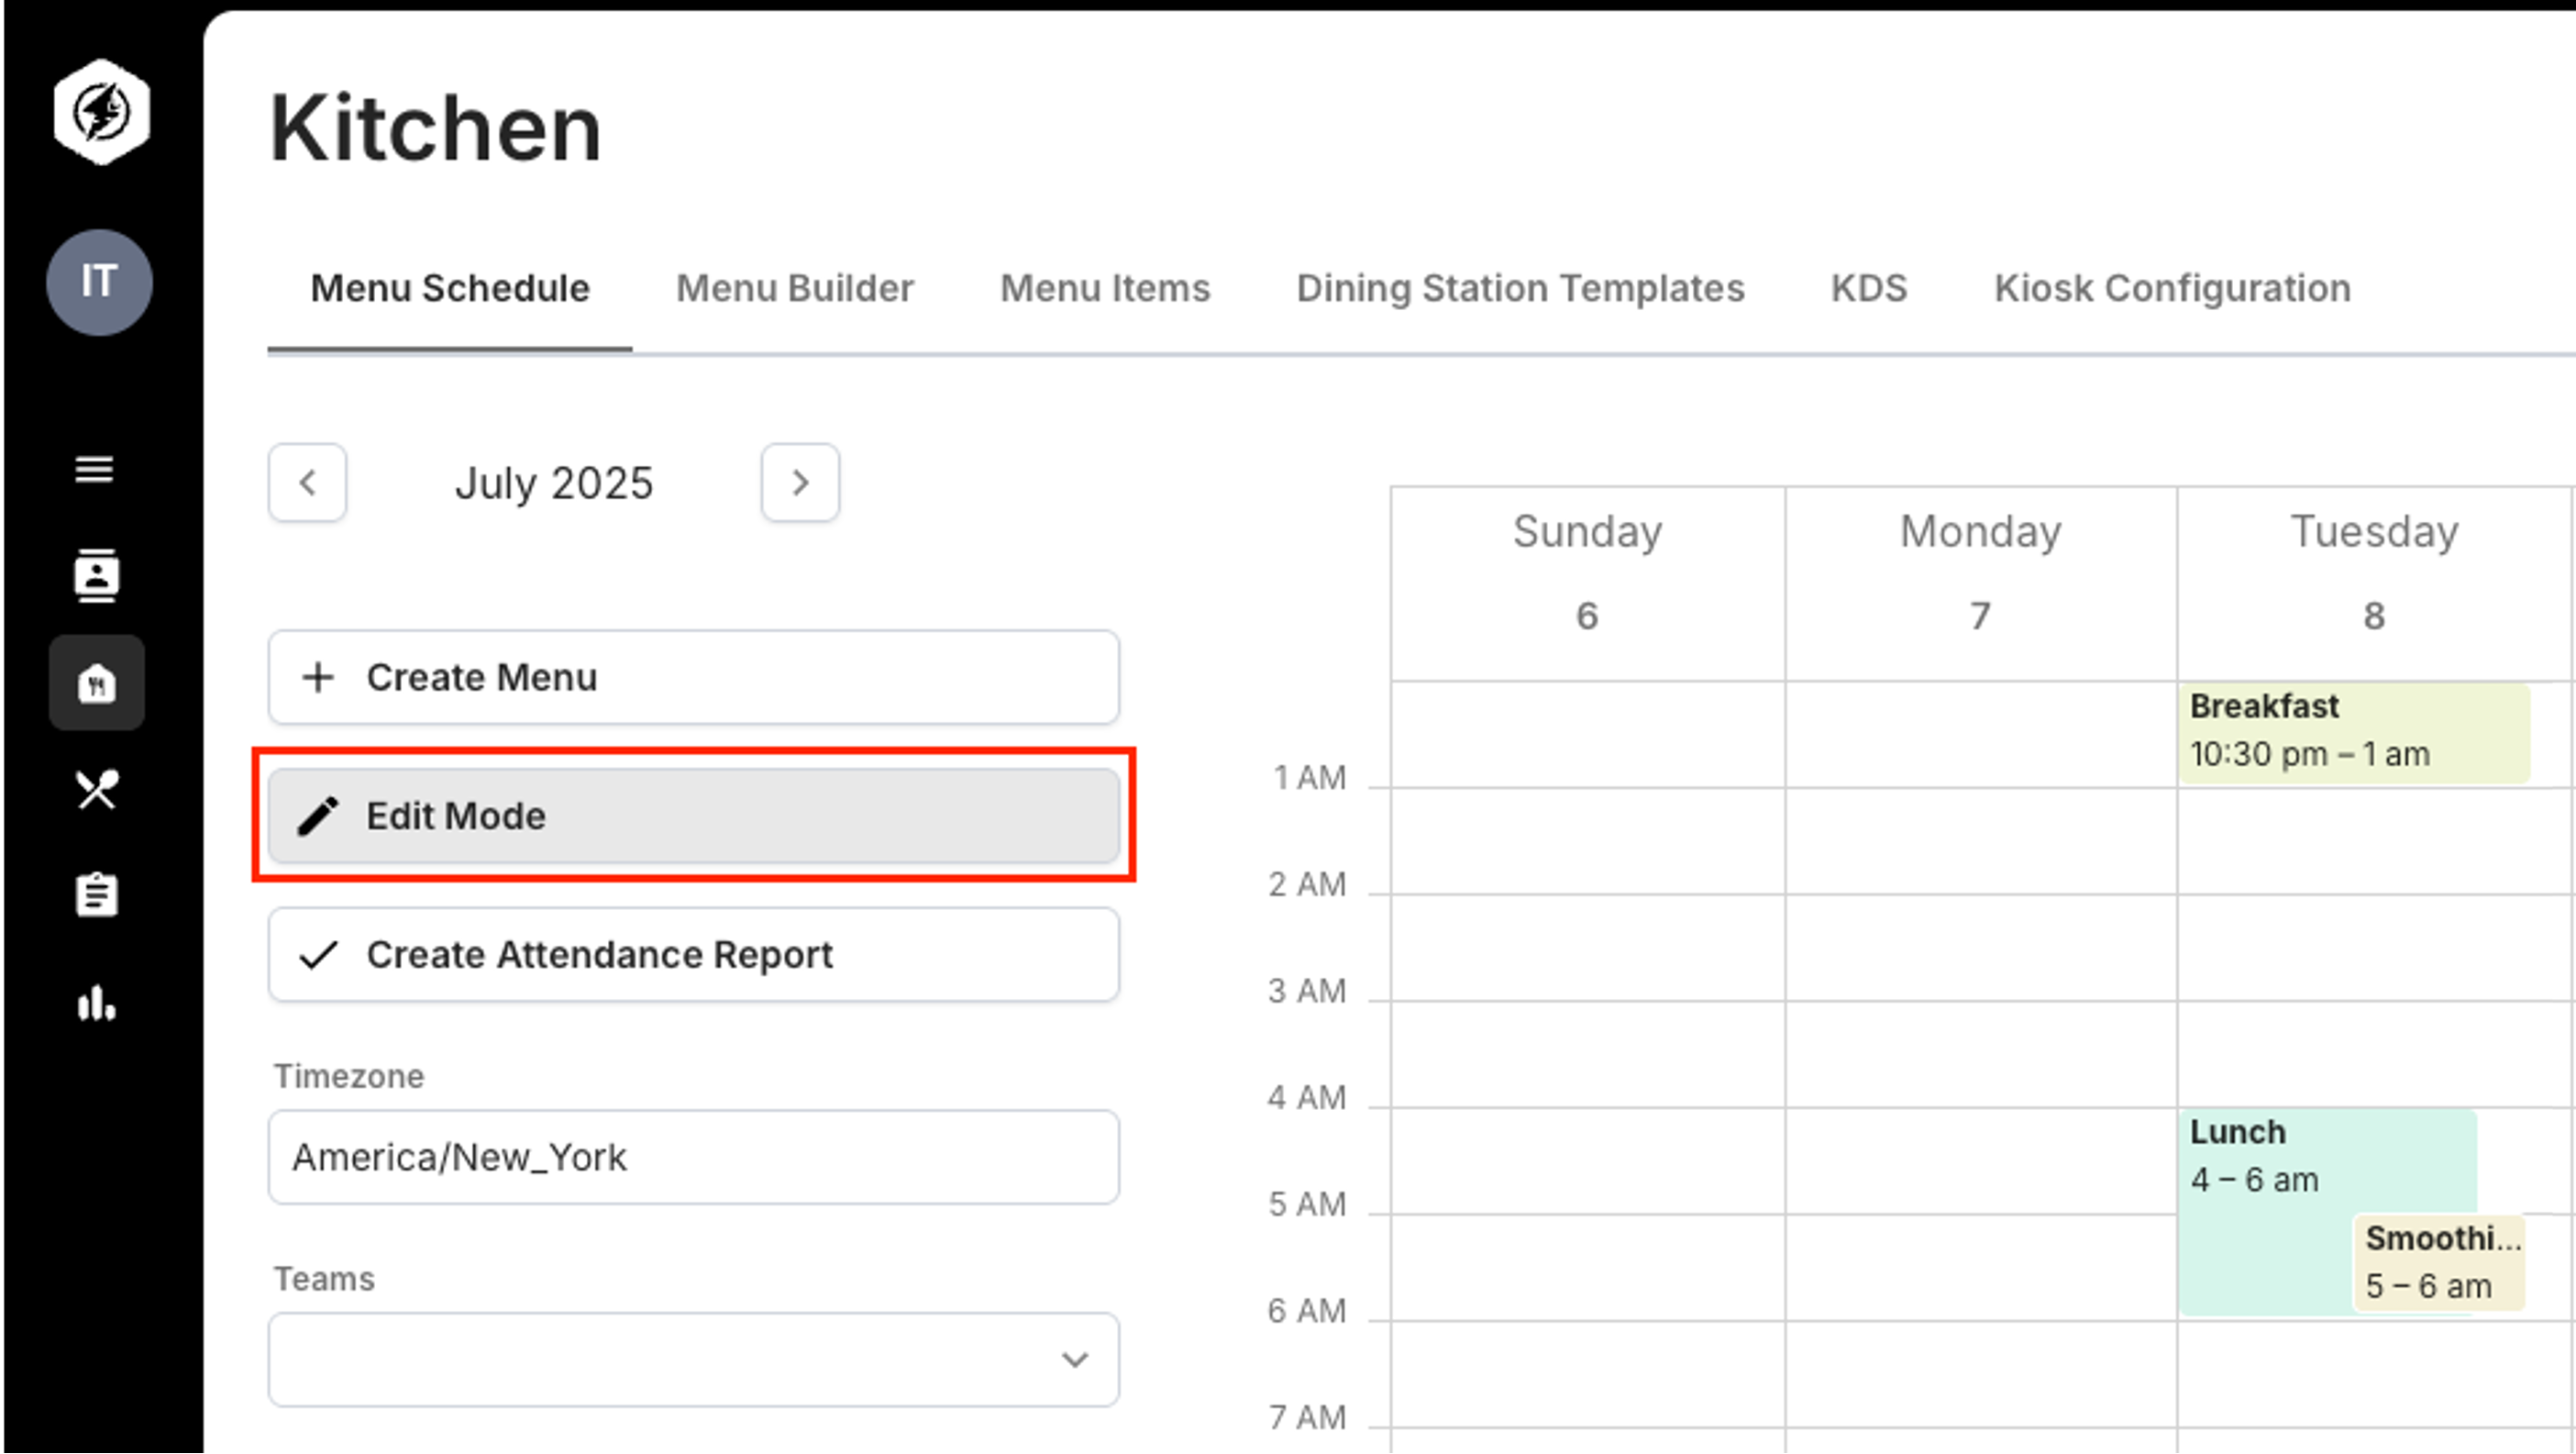This screenshot has height=1454, width=2576.
Task: Click the 4 AM time label
Action: [x=1306, y=1098]
